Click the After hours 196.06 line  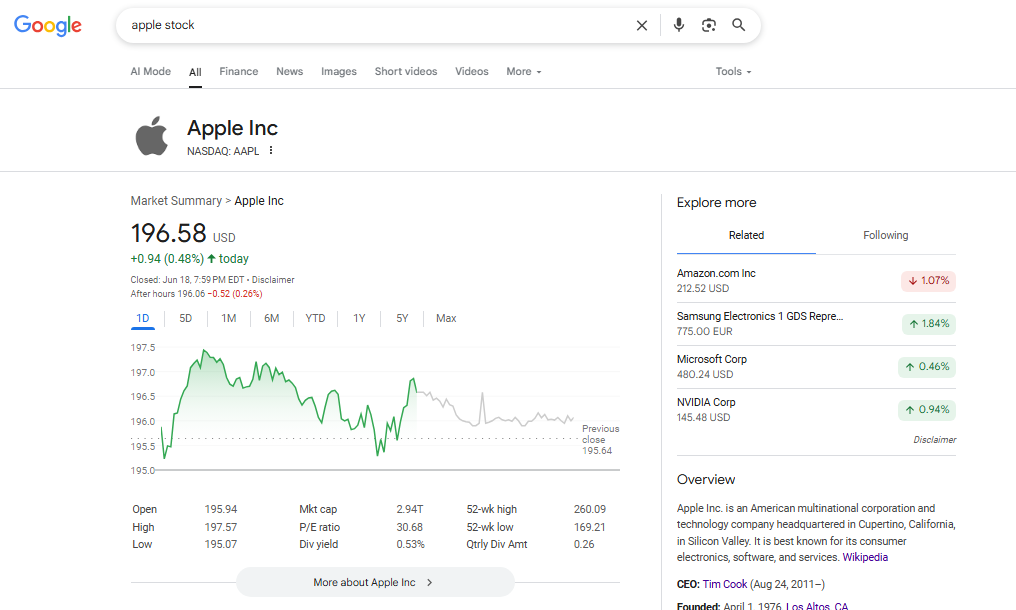click(x=196, y=294)
